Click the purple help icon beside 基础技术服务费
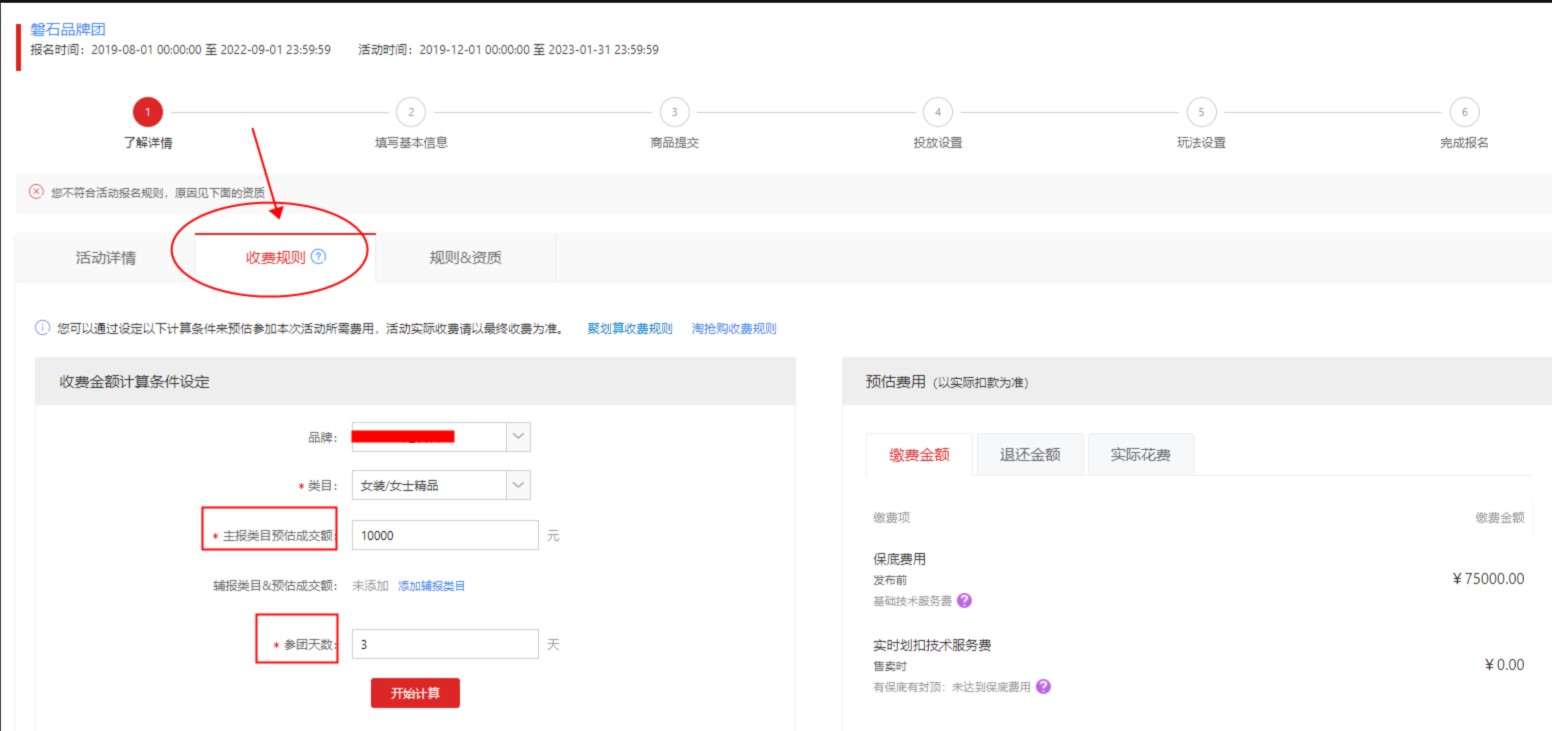 (x=964, y=601)
